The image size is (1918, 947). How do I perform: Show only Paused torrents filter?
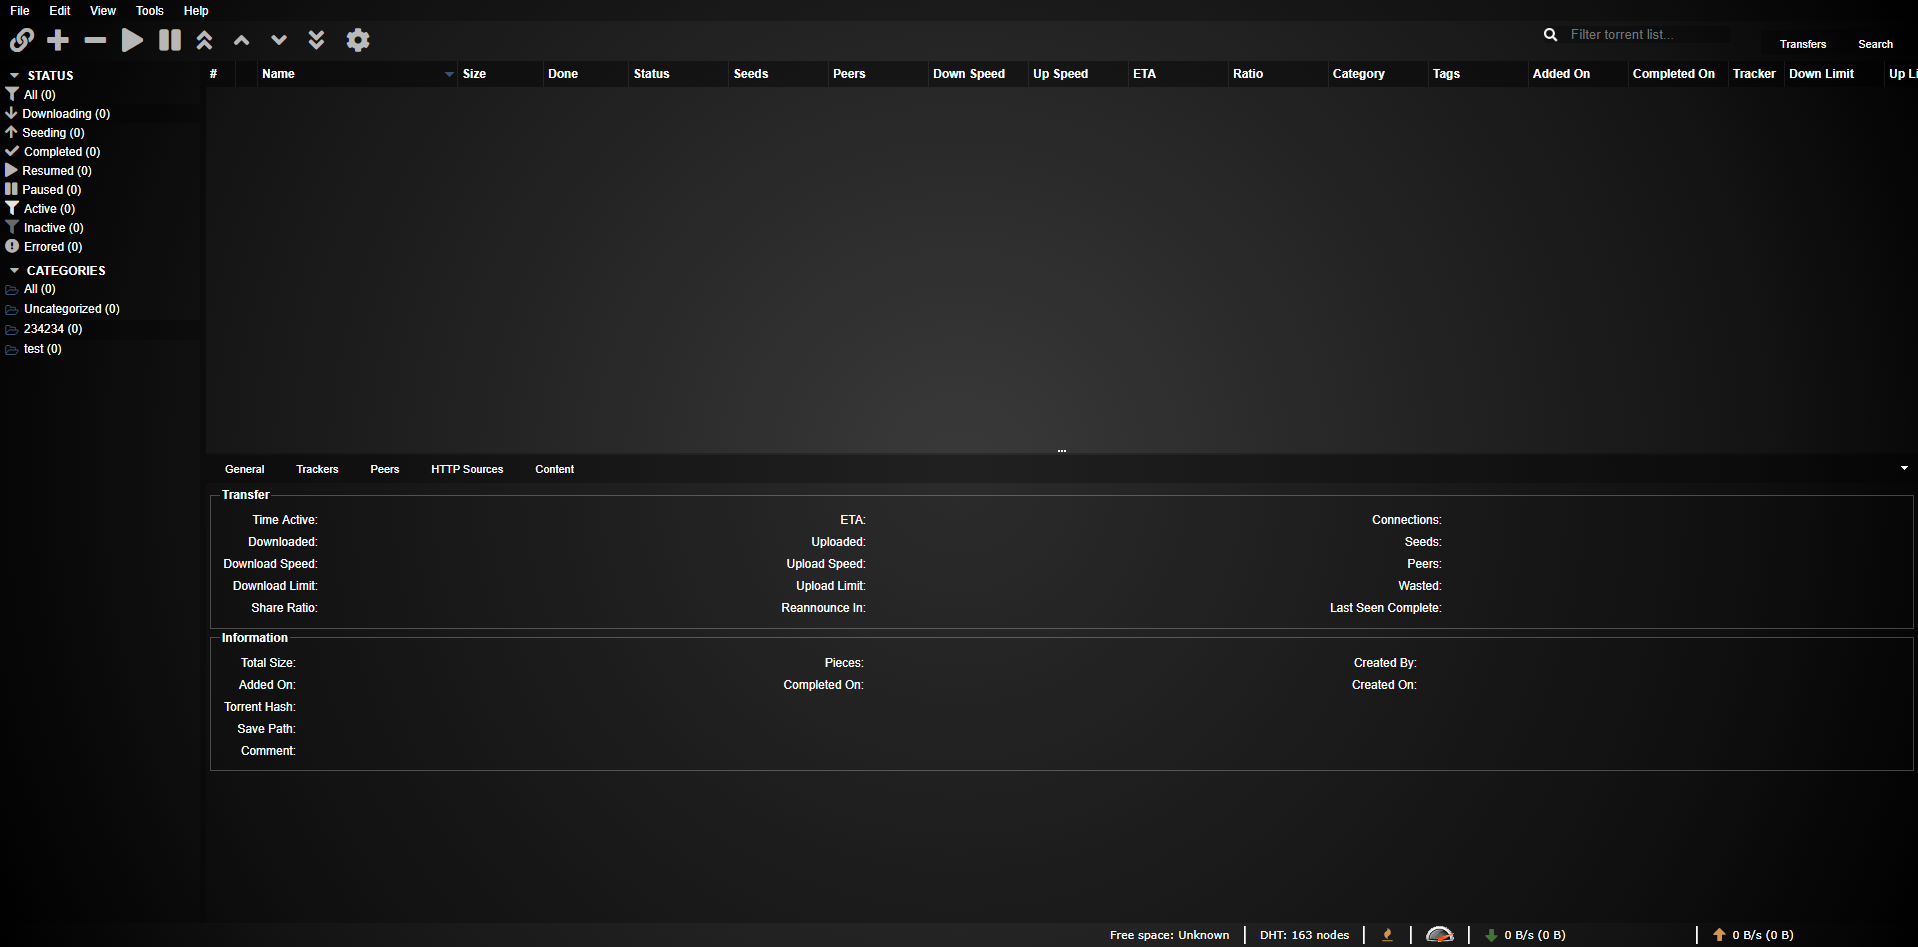51,190
